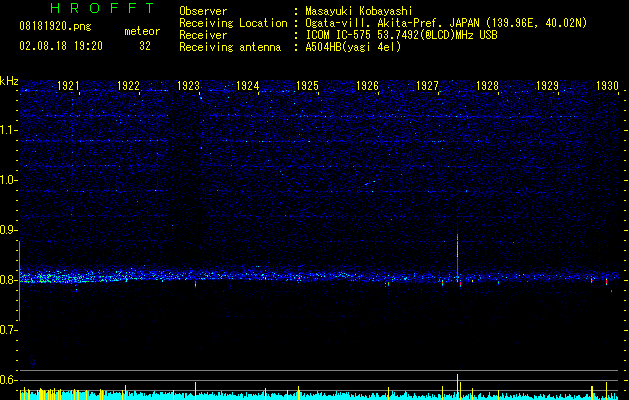This screenshot has height=400, width=629.
Task: Click the kHz axis unit label
Action: point(9,81)
